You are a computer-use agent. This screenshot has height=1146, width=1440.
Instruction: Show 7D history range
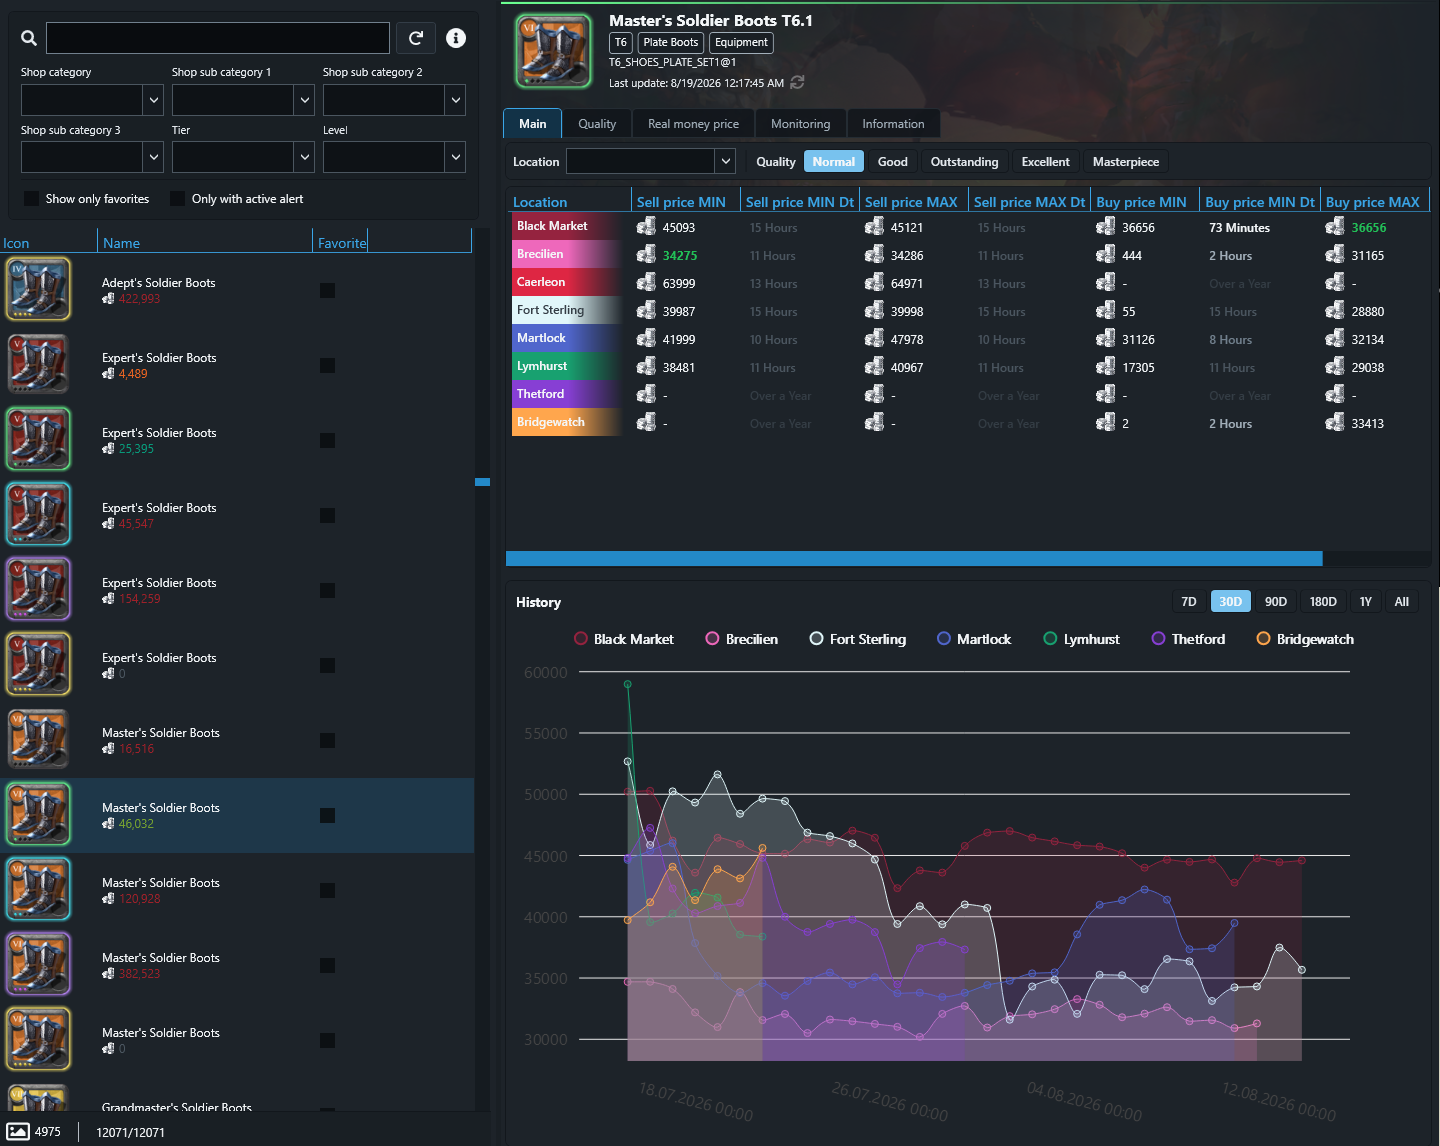(x=1189, y=601)
